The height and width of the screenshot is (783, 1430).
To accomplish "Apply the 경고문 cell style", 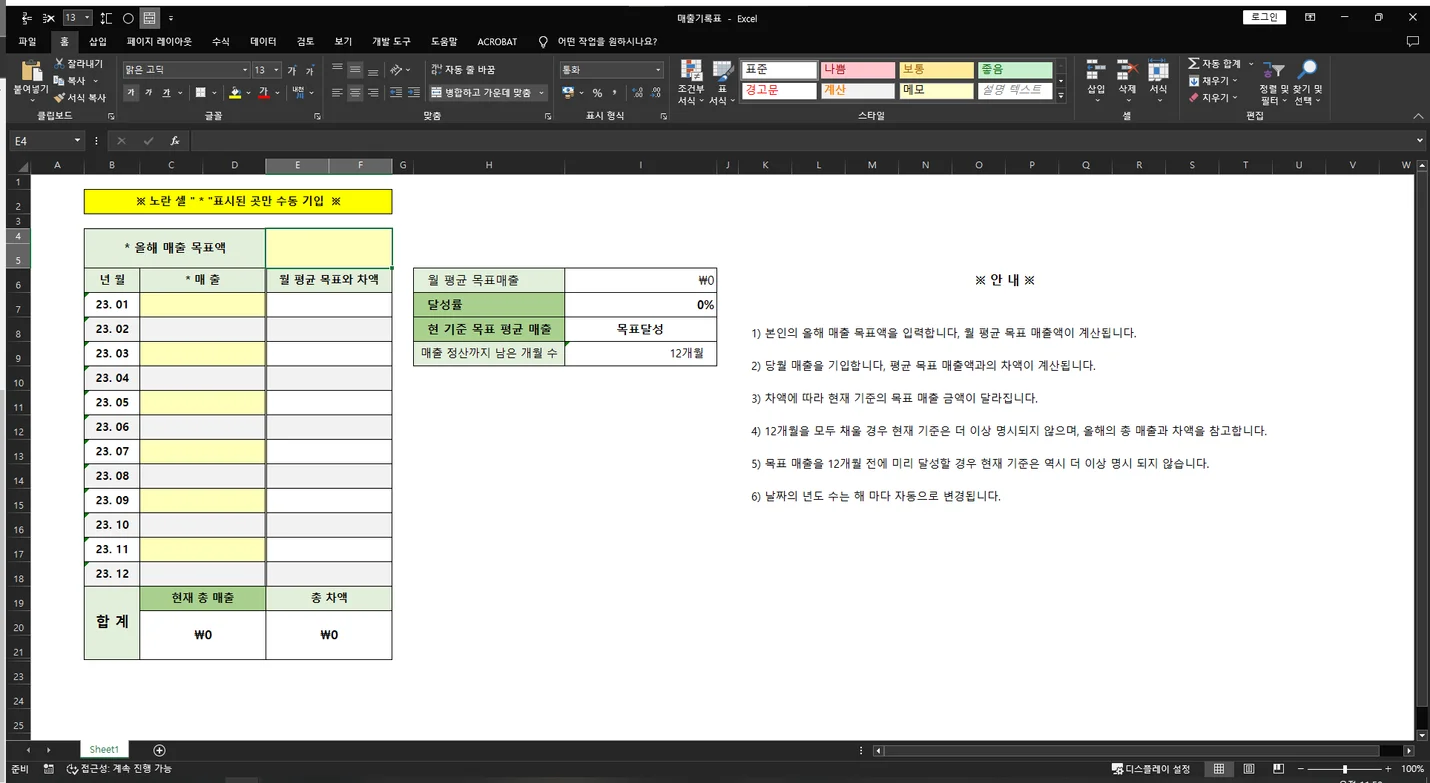I will point(778,90).
